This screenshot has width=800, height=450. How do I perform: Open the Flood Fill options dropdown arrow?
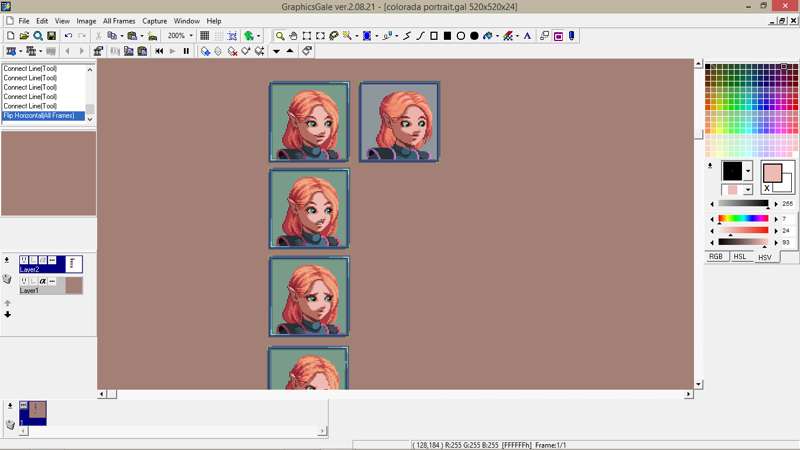(497, 36)
